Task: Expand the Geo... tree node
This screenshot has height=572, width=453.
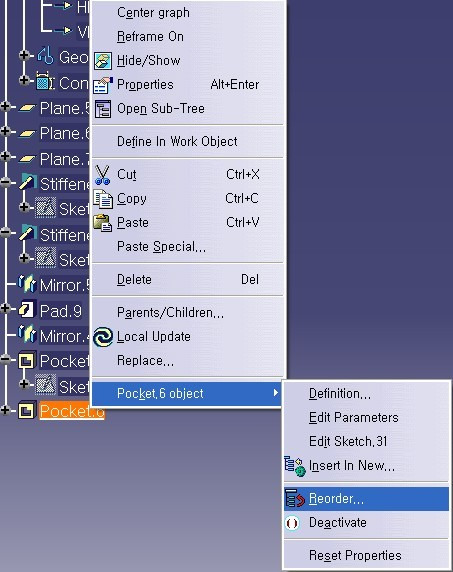Action: 24,55
